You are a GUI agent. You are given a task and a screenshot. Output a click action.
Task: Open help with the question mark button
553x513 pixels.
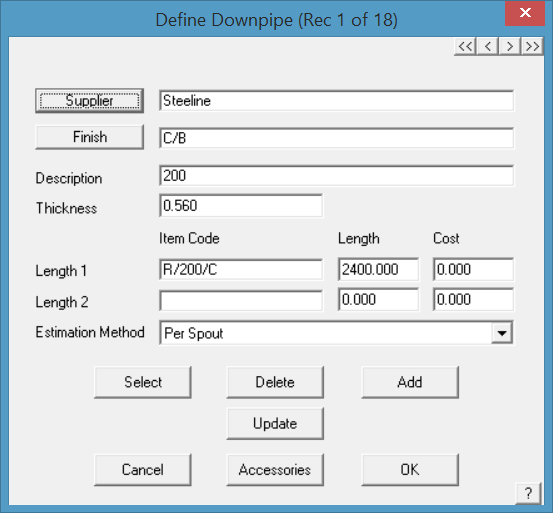pos(528,493)
